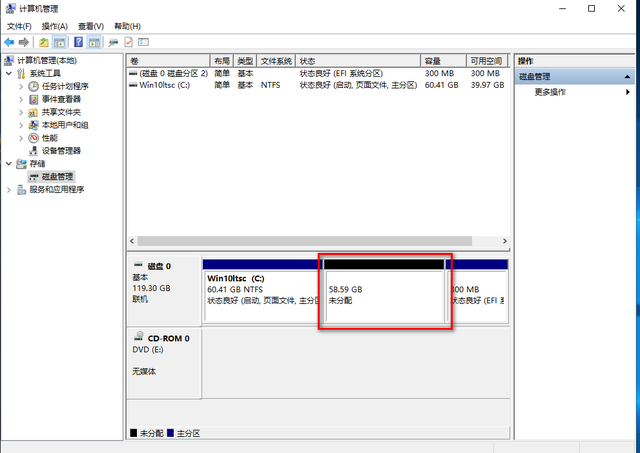
Task: Click the 设备管理器 icon
Action: pyautogui.click(x=34, y=151)
